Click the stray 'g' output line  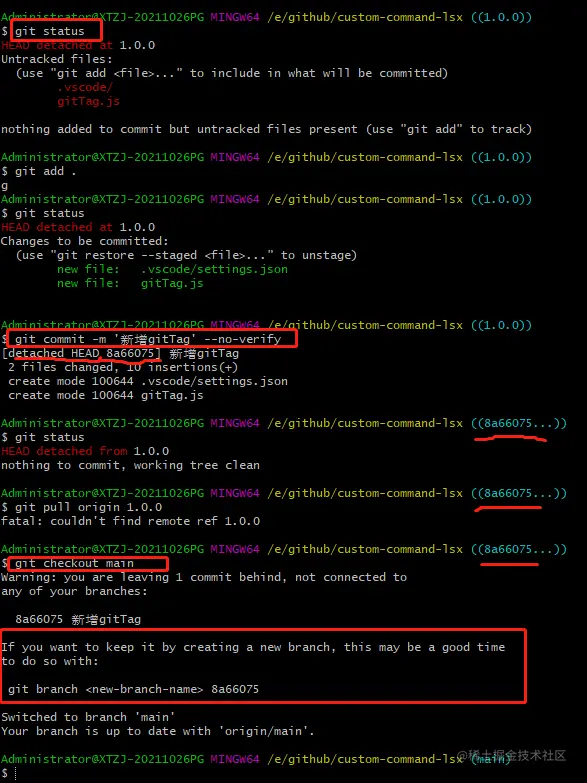click(4, 185)
